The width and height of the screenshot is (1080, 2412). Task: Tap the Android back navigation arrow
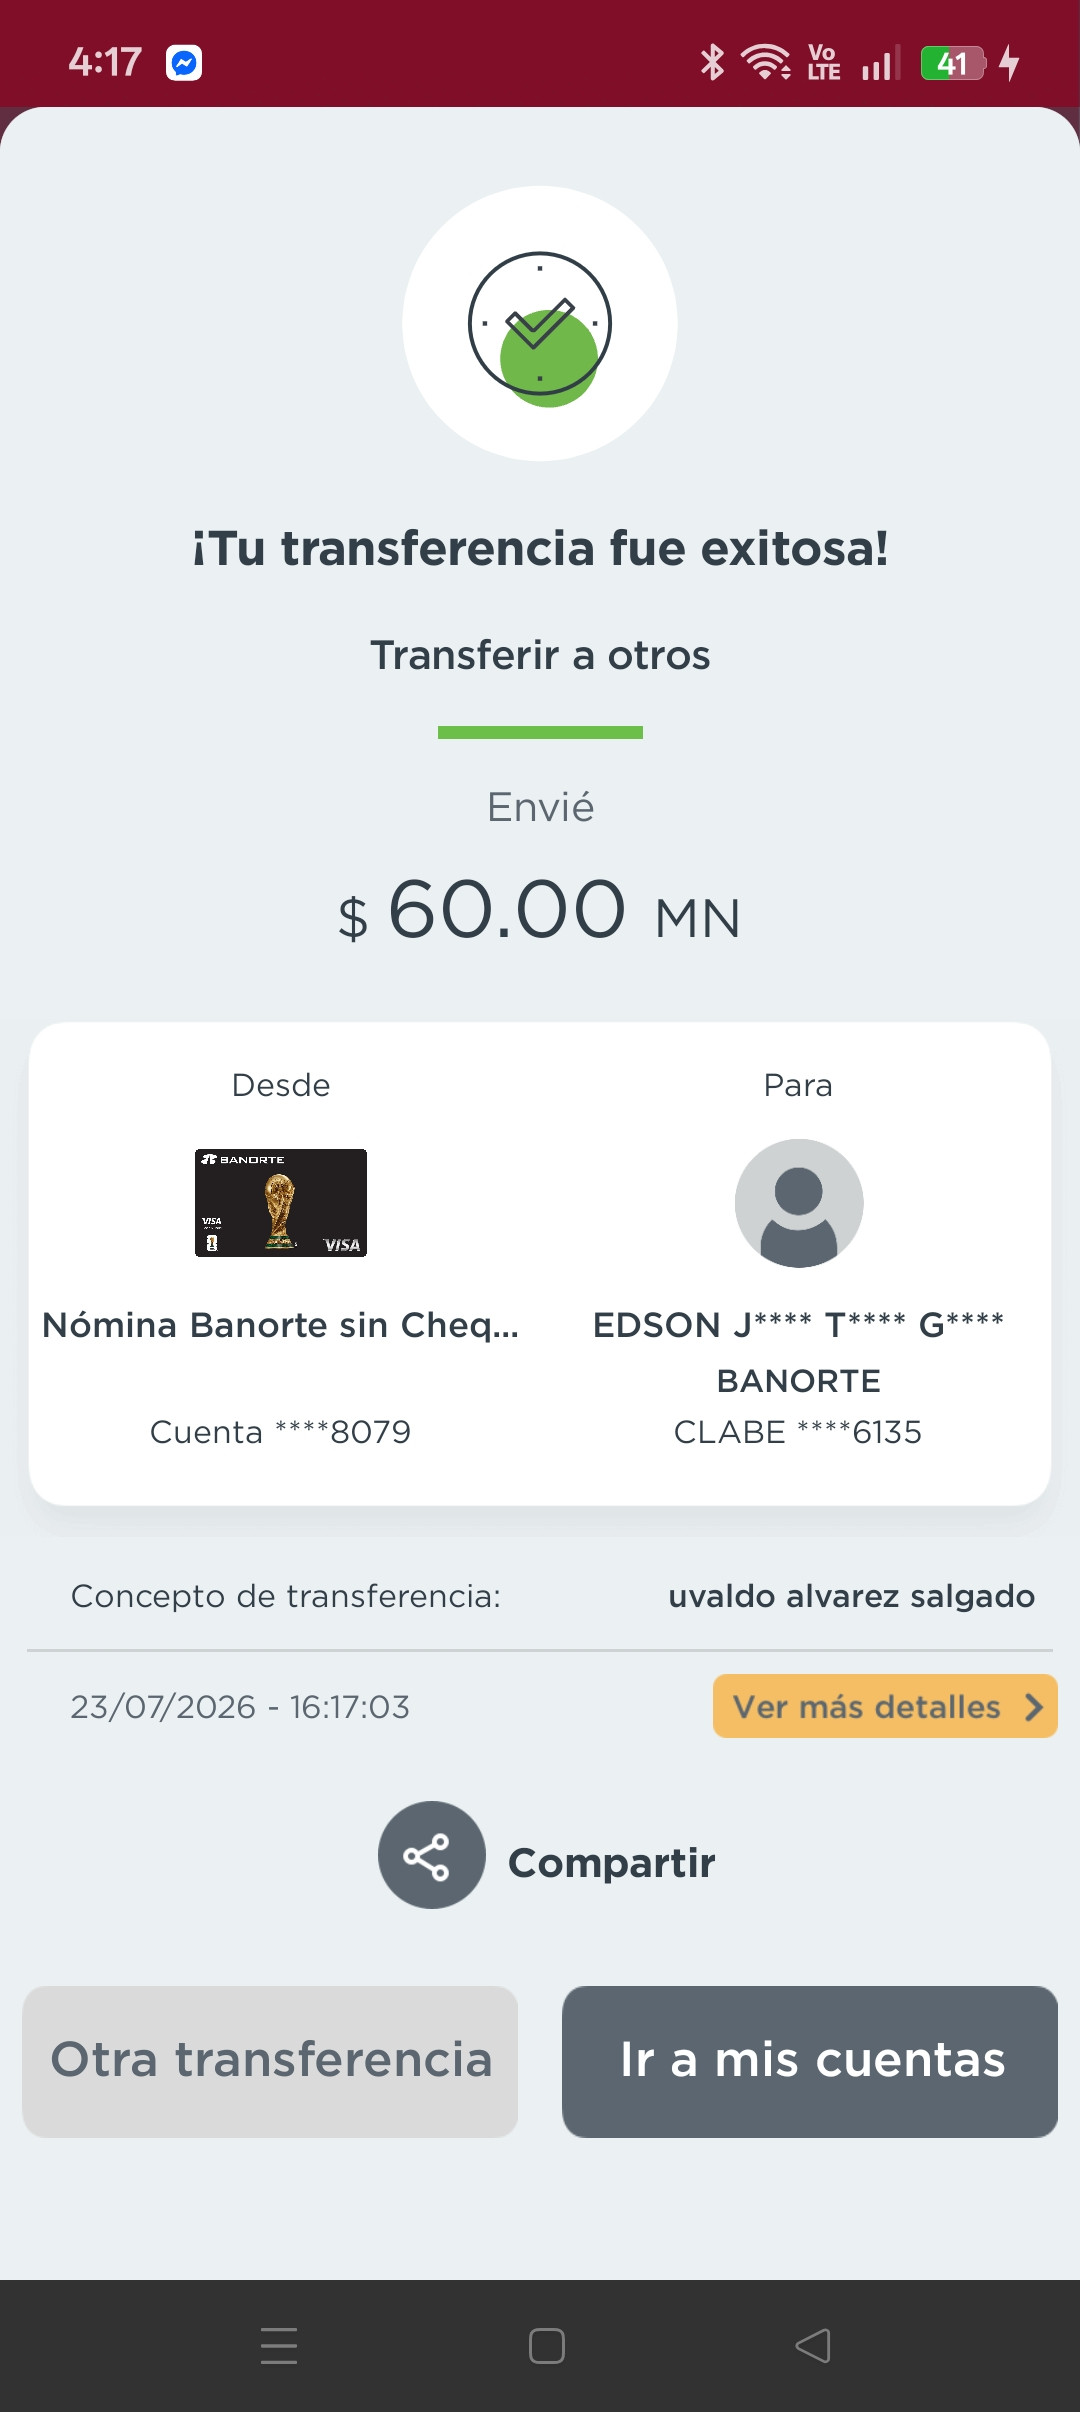813,2345
